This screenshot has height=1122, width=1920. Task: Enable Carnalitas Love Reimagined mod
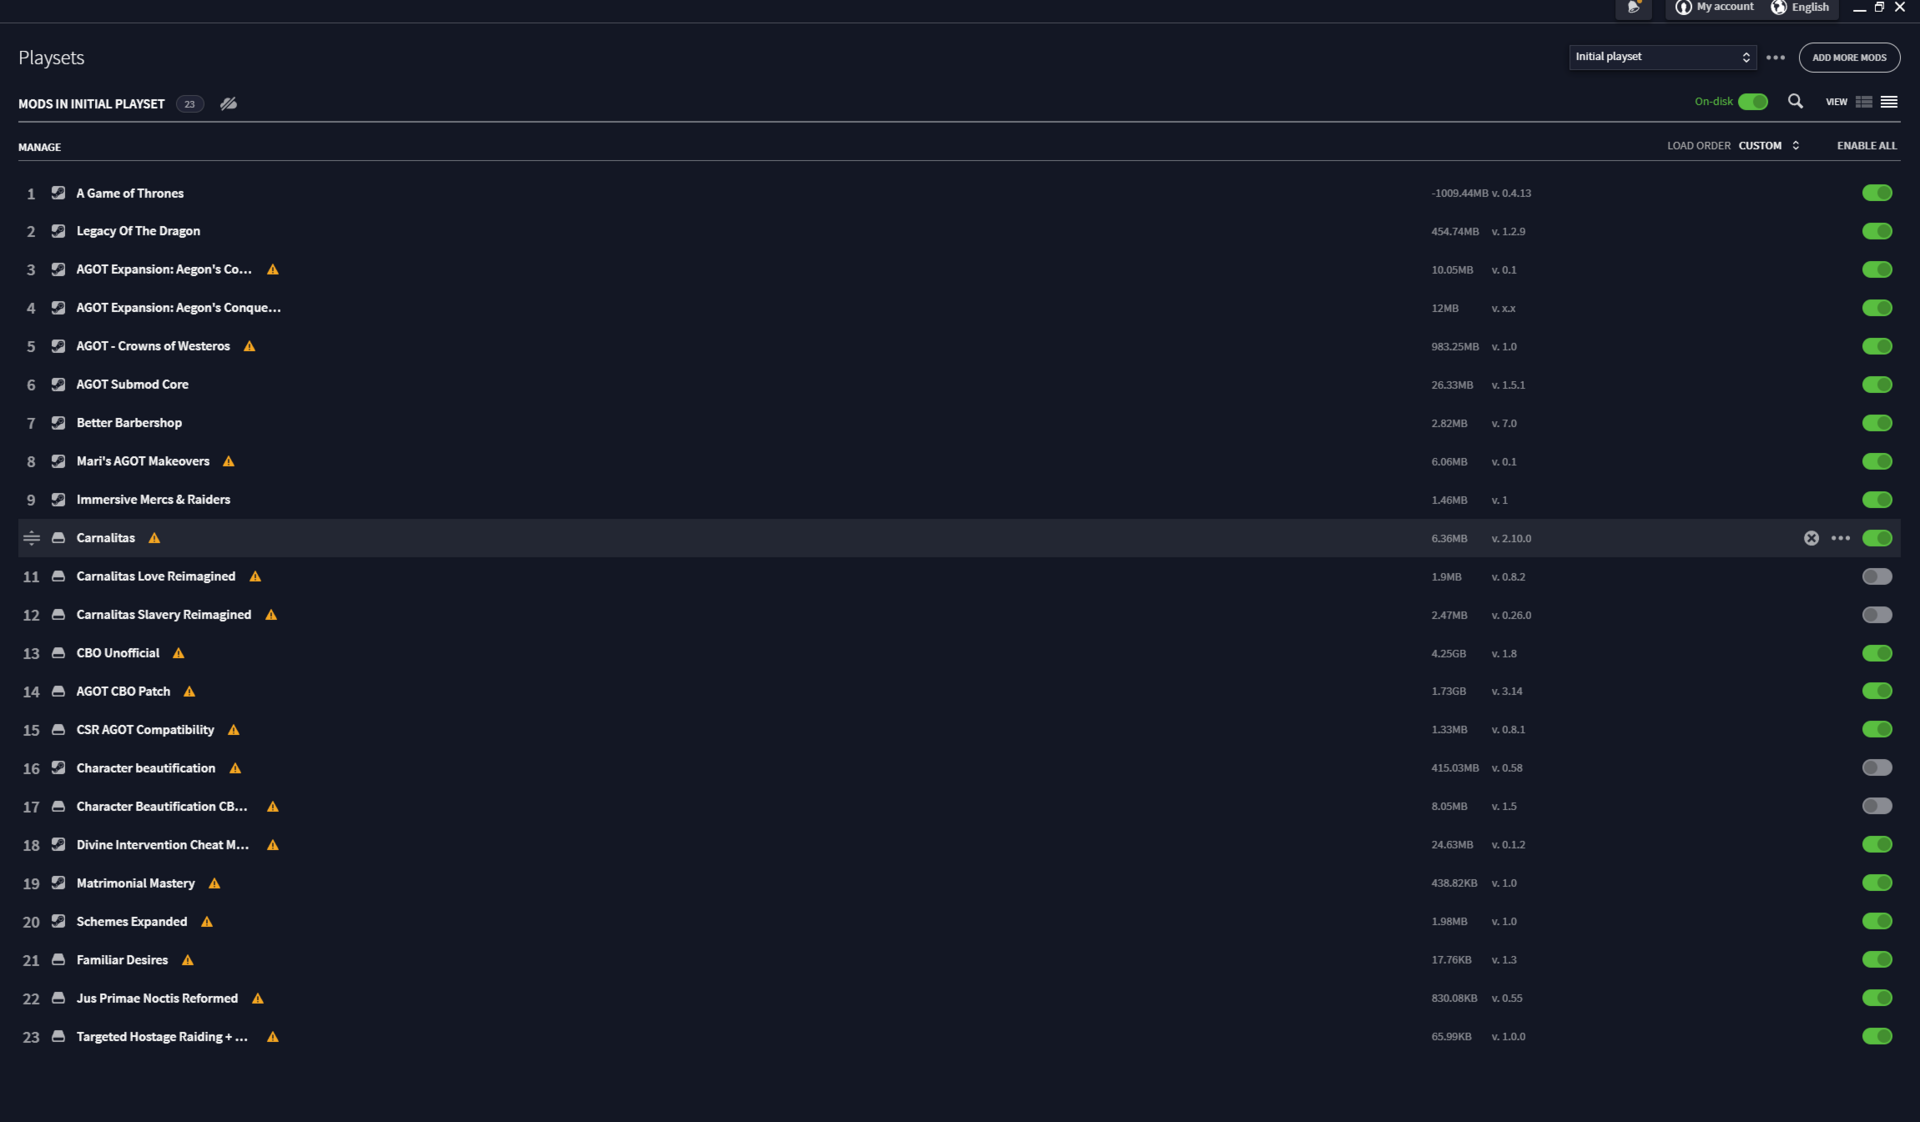coord(1877,576)
